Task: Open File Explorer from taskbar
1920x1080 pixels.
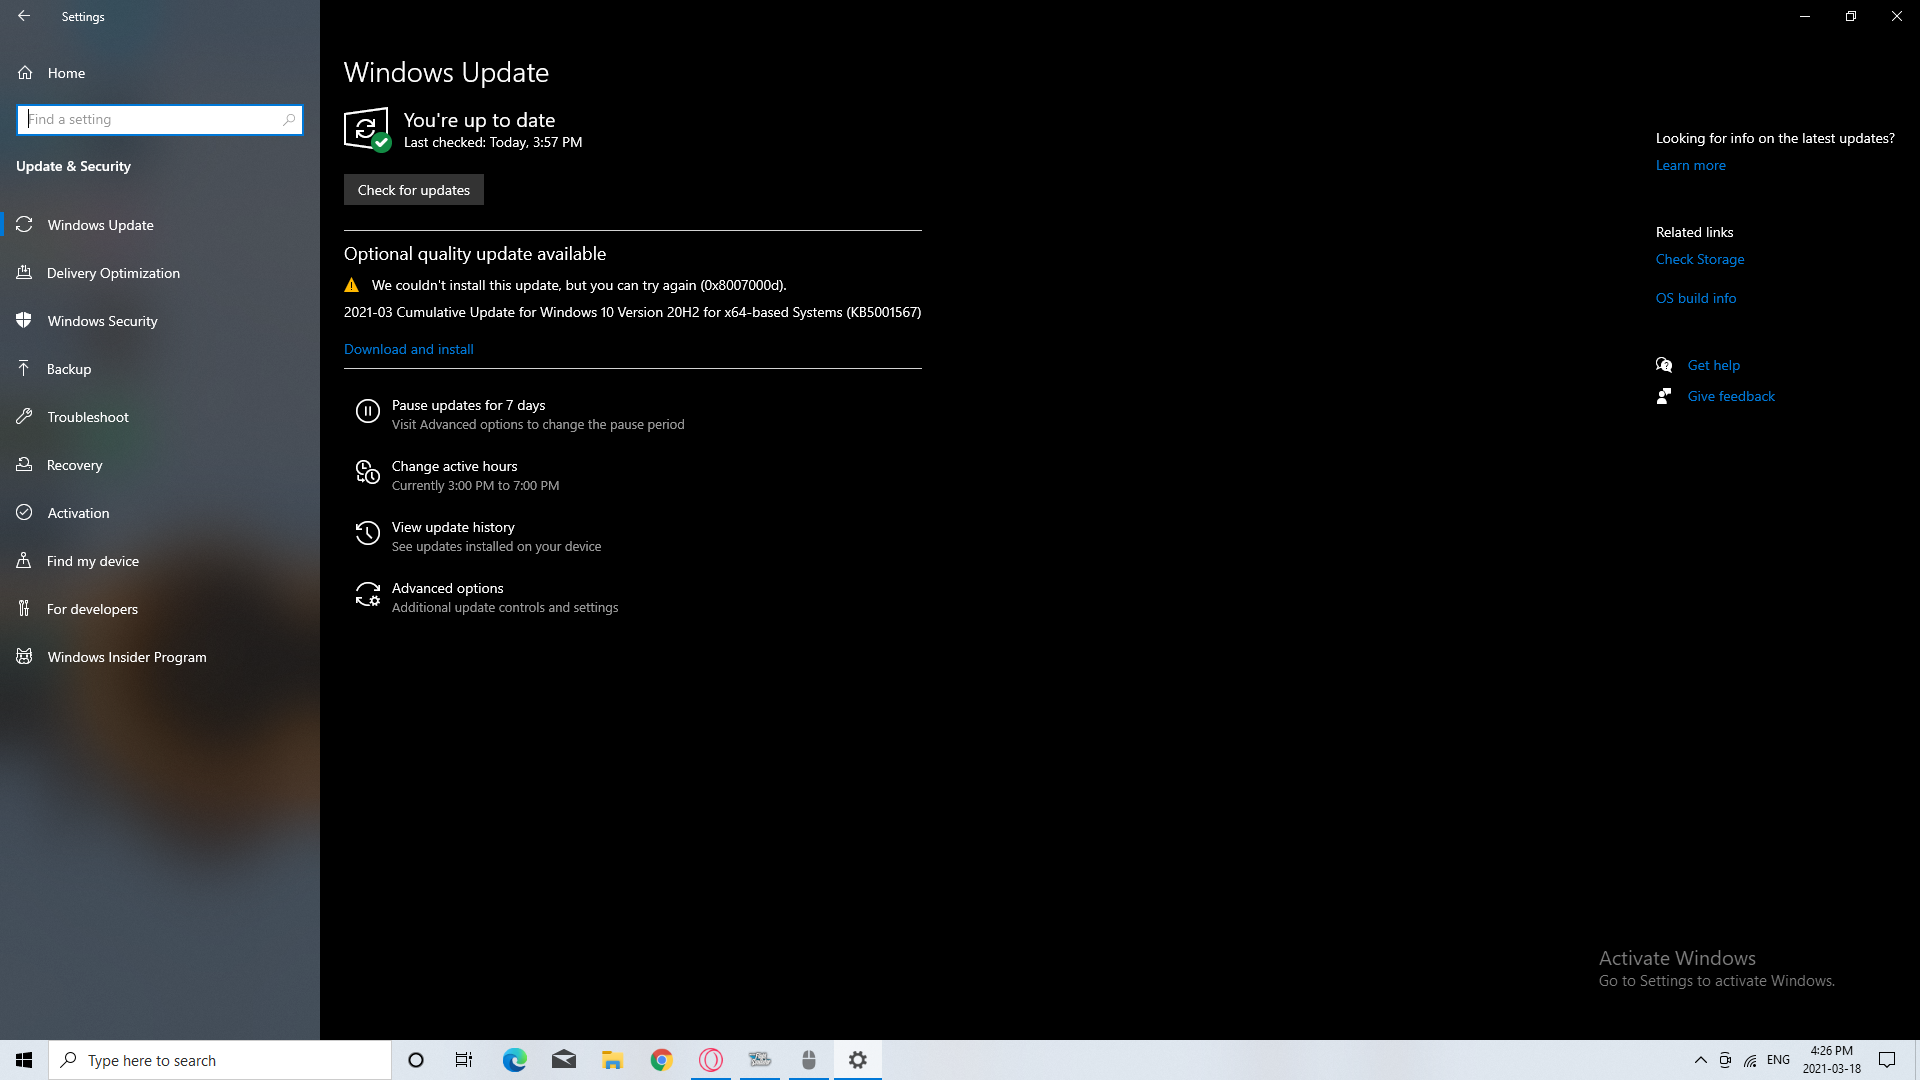Action: [x=612, y=1060]
